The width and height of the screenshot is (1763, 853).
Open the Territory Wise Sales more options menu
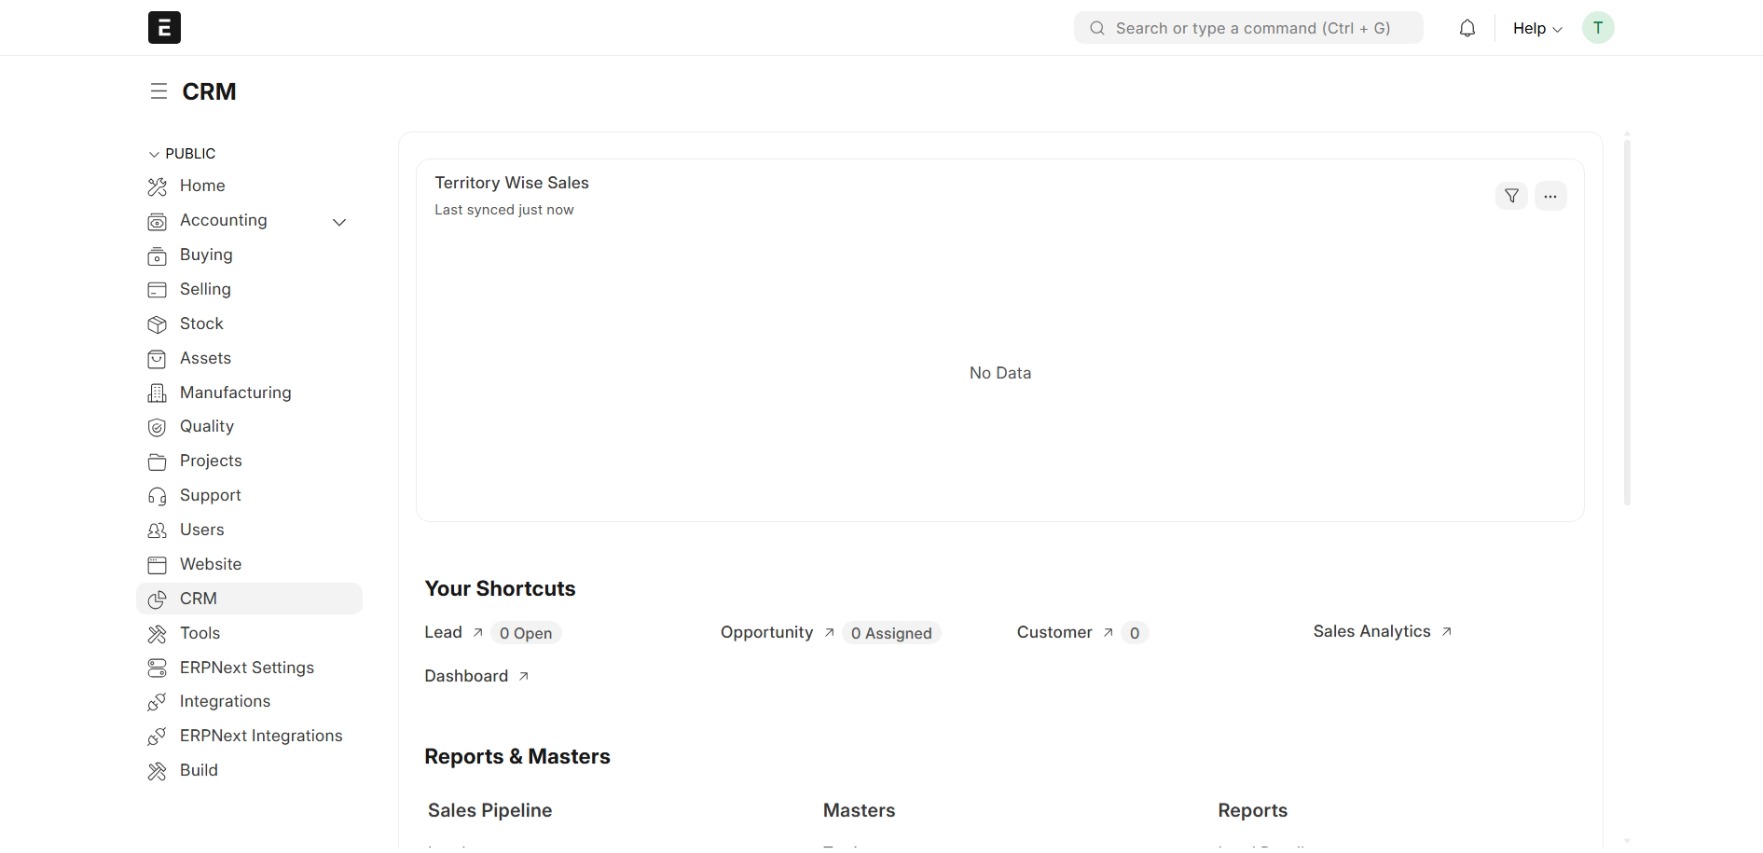tap(1550, 196)
